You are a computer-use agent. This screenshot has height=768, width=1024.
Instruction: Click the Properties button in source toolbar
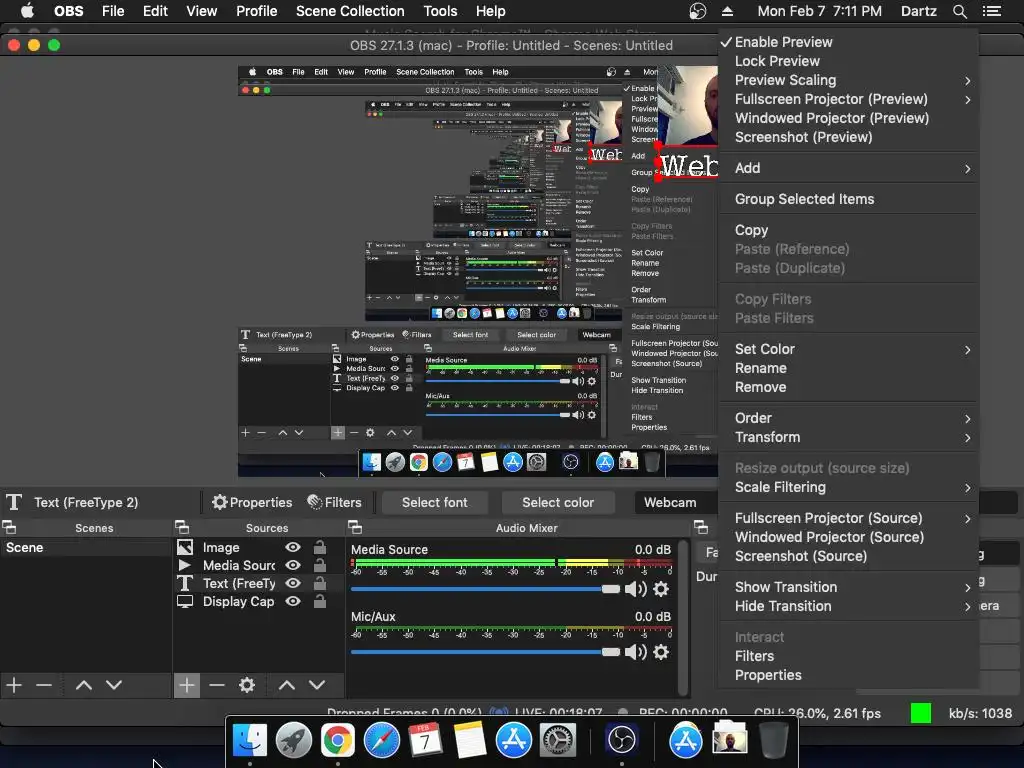252,502
